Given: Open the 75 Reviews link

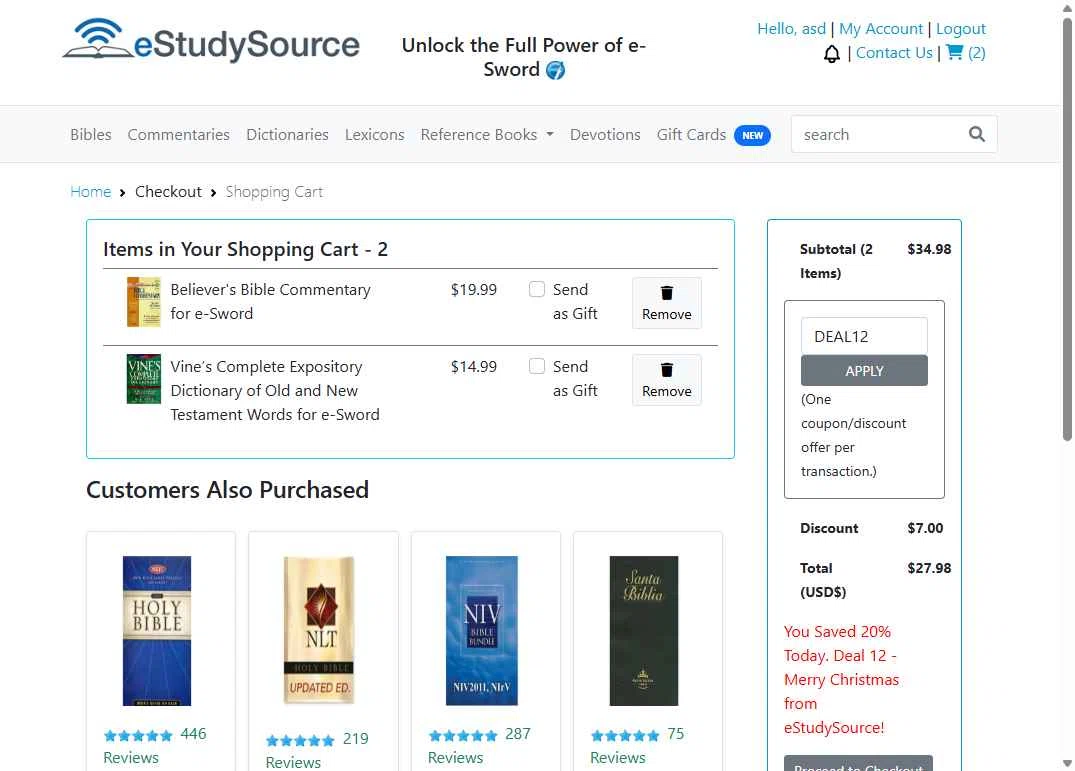Looking at the screenshot, I should click(638, 746).
